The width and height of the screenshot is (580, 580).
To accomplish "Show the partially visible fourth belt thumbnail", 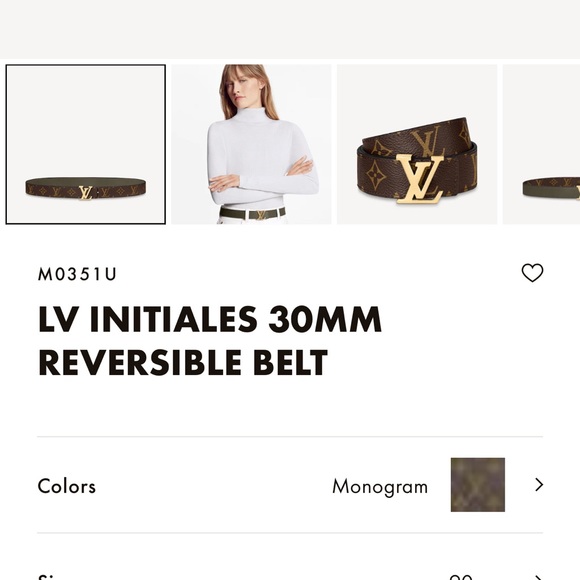I will click(541, 144).
